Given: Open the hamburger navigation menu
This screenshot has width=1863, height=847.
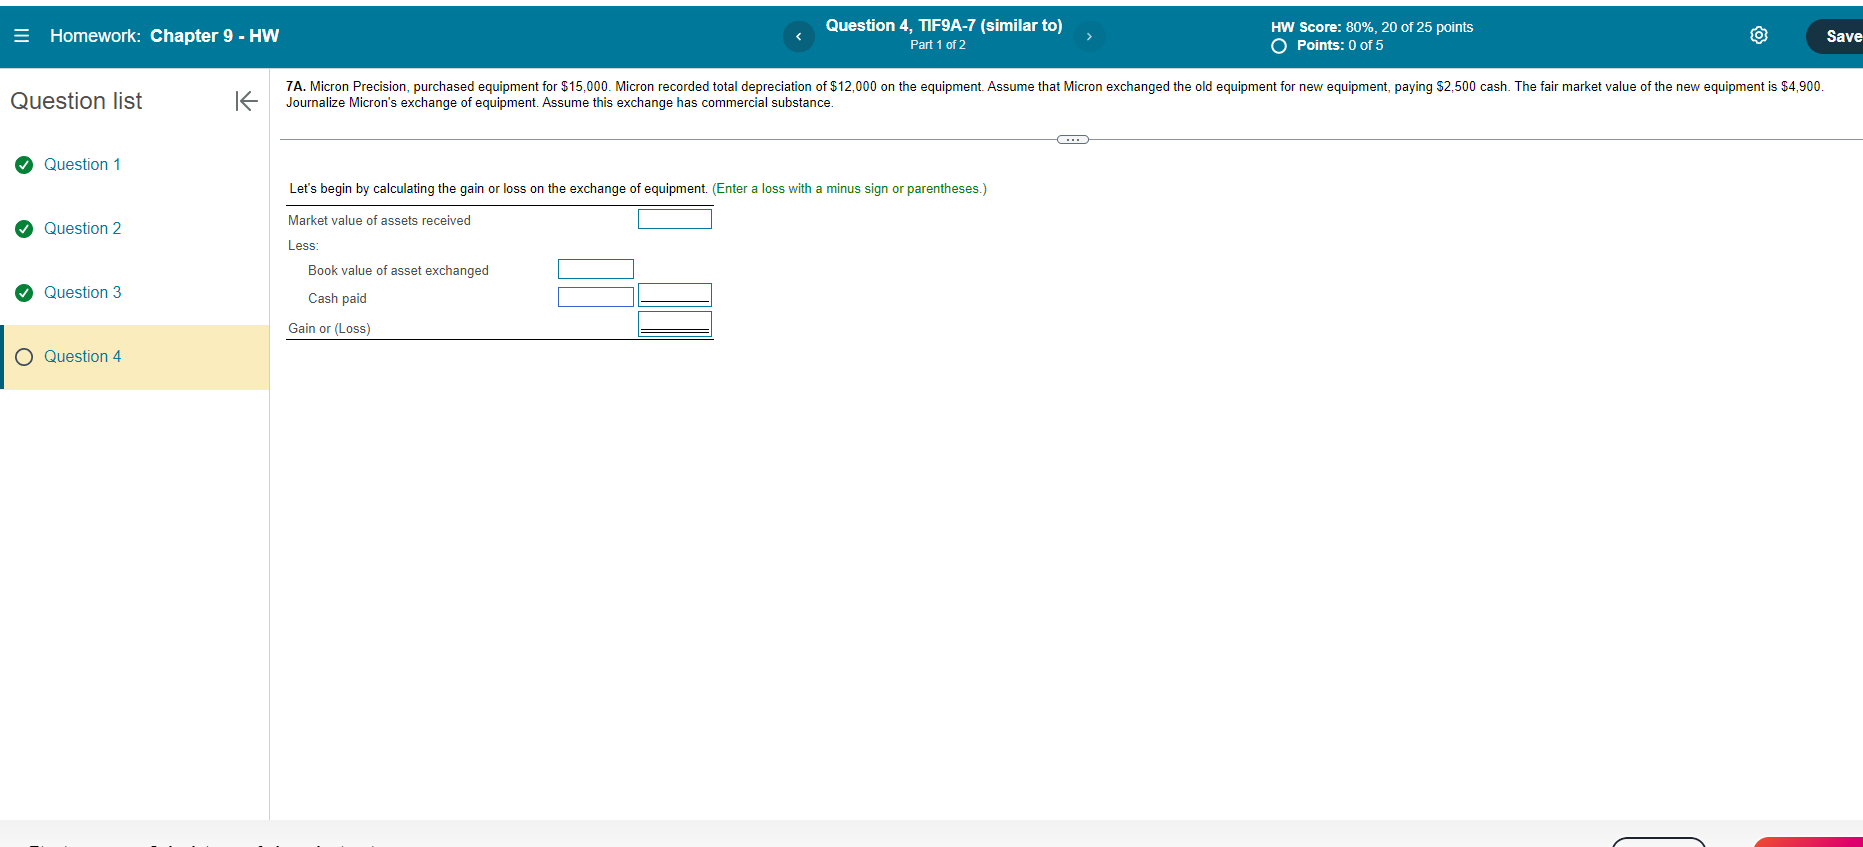Looking at the screenshot, I should pos(21,36).
